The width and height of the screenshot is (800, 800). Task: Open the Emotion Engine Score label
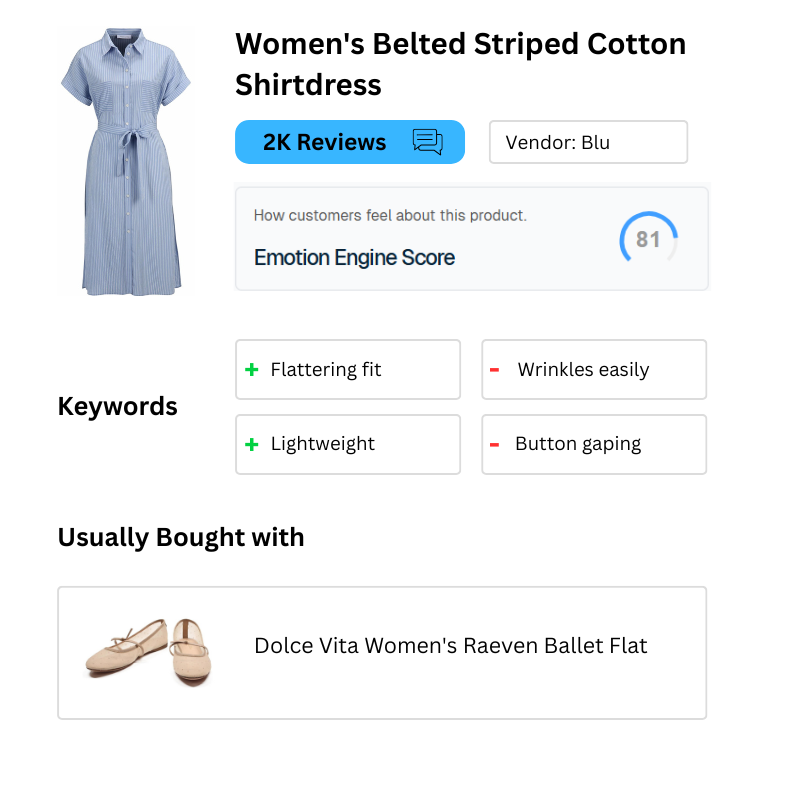(x=355, y=258)
